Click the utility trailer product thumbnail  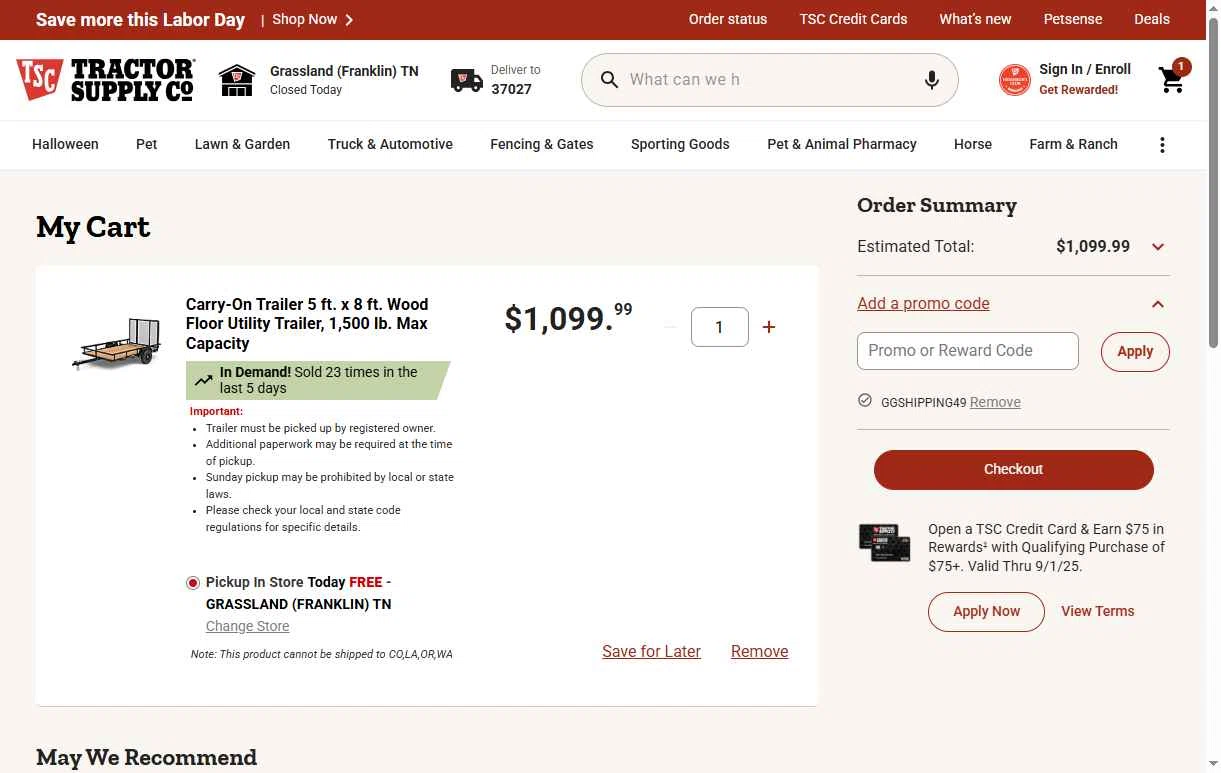click(118, 343)
